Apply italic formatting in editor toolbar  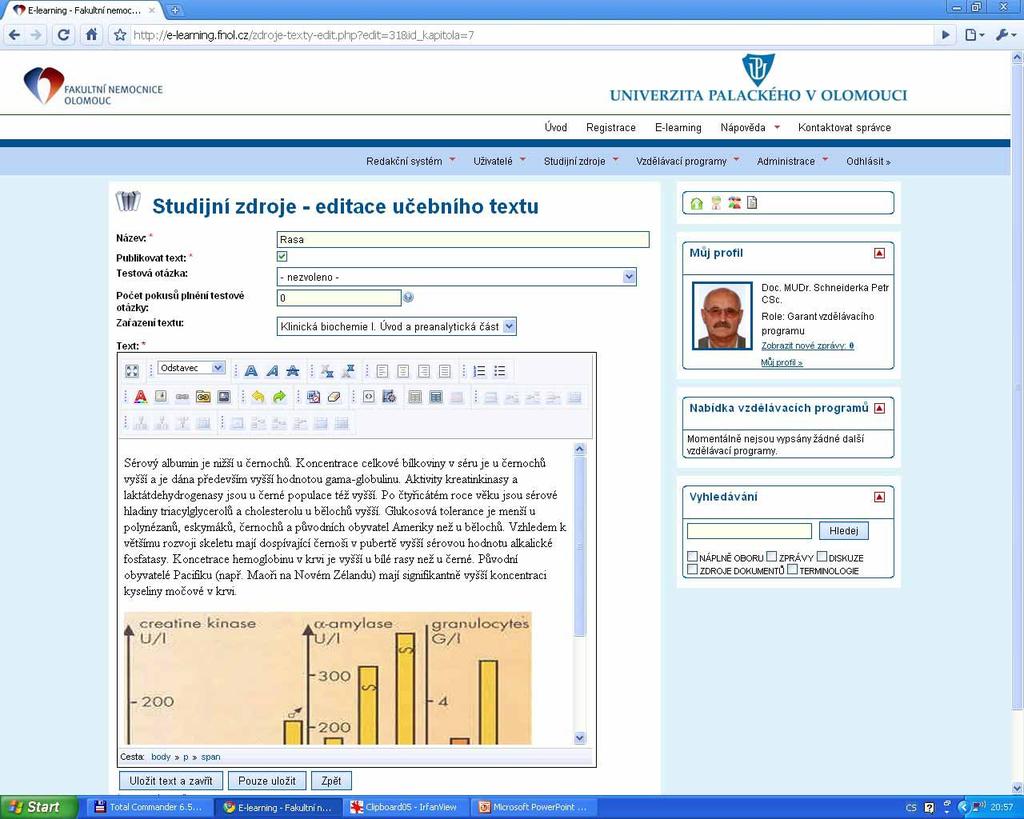point(272,371)
